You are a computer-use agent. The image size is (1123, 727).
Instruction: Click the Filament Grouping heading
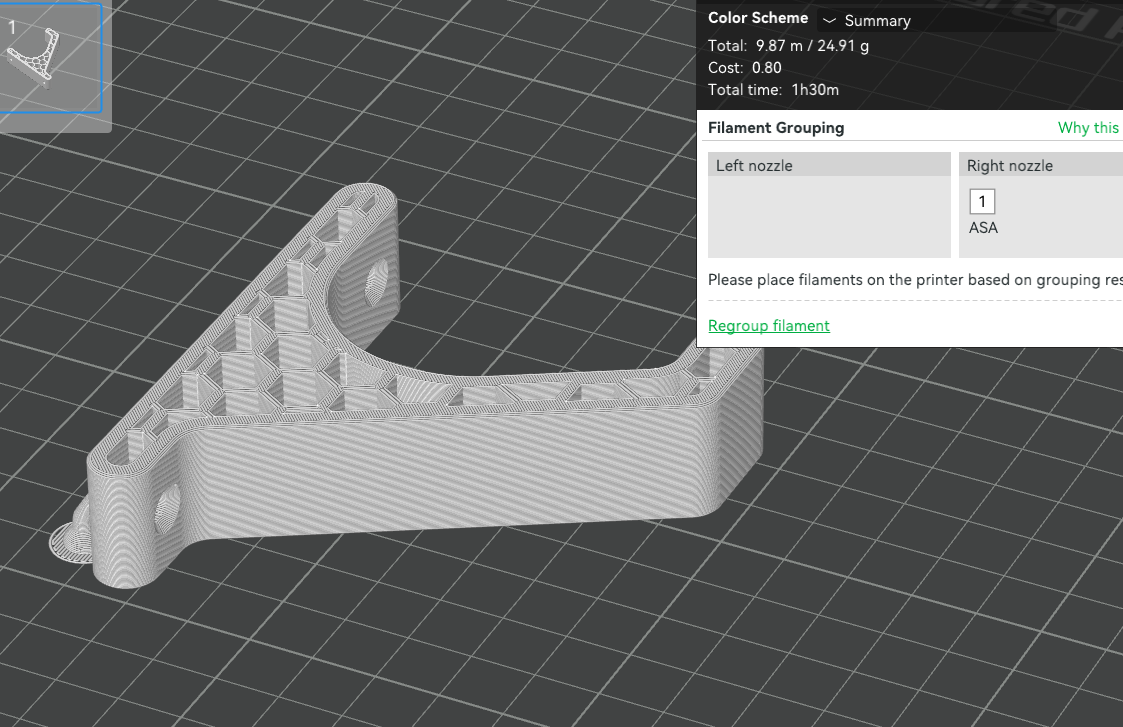tap(776, 127)
